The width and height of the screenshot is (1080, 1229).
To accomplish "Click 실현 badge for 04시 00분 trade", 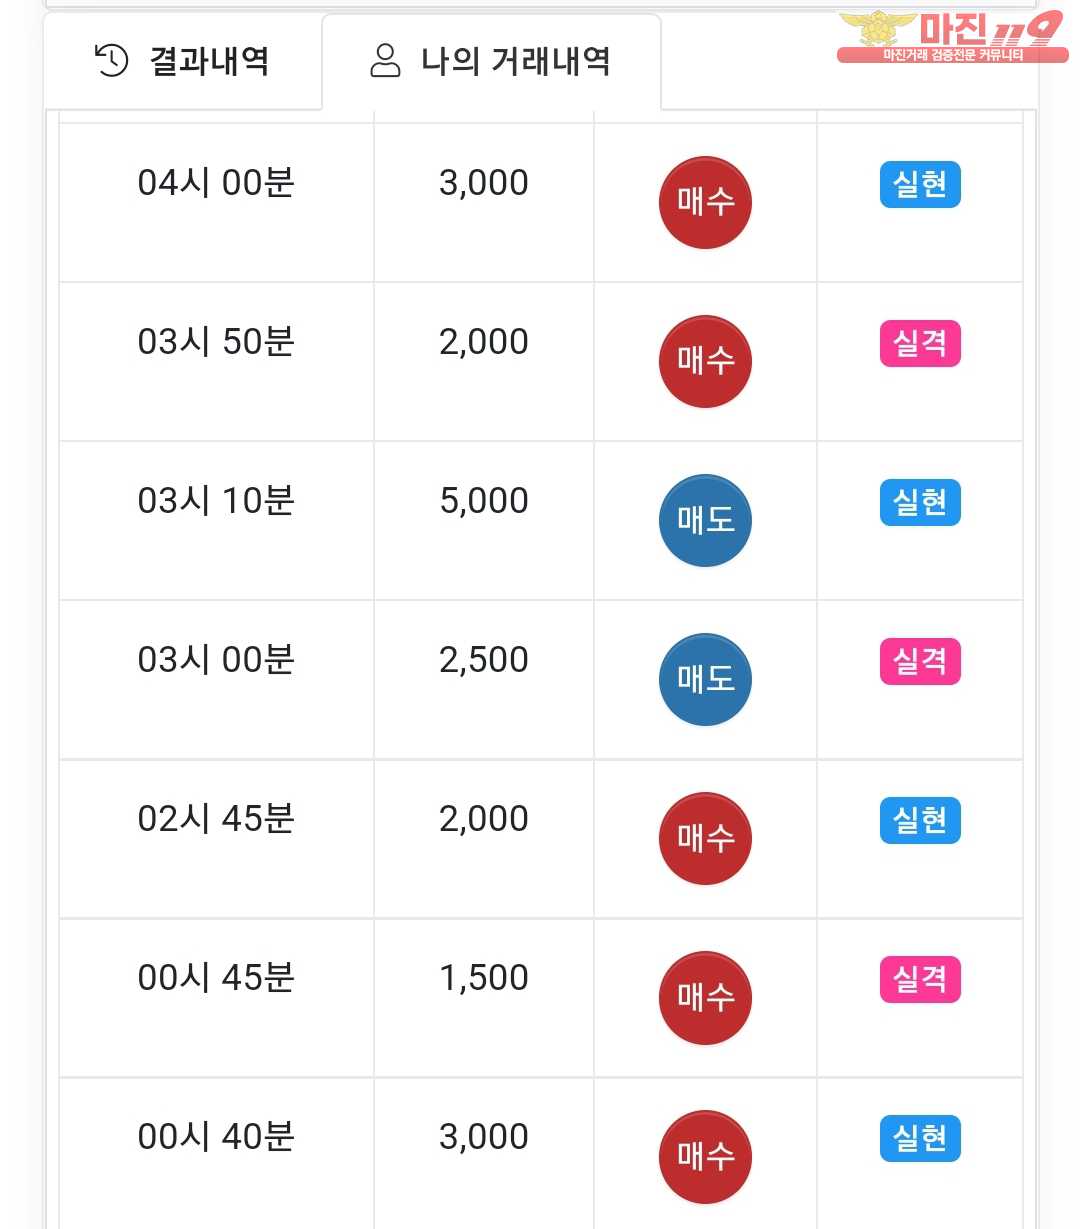I will point(920,185).
